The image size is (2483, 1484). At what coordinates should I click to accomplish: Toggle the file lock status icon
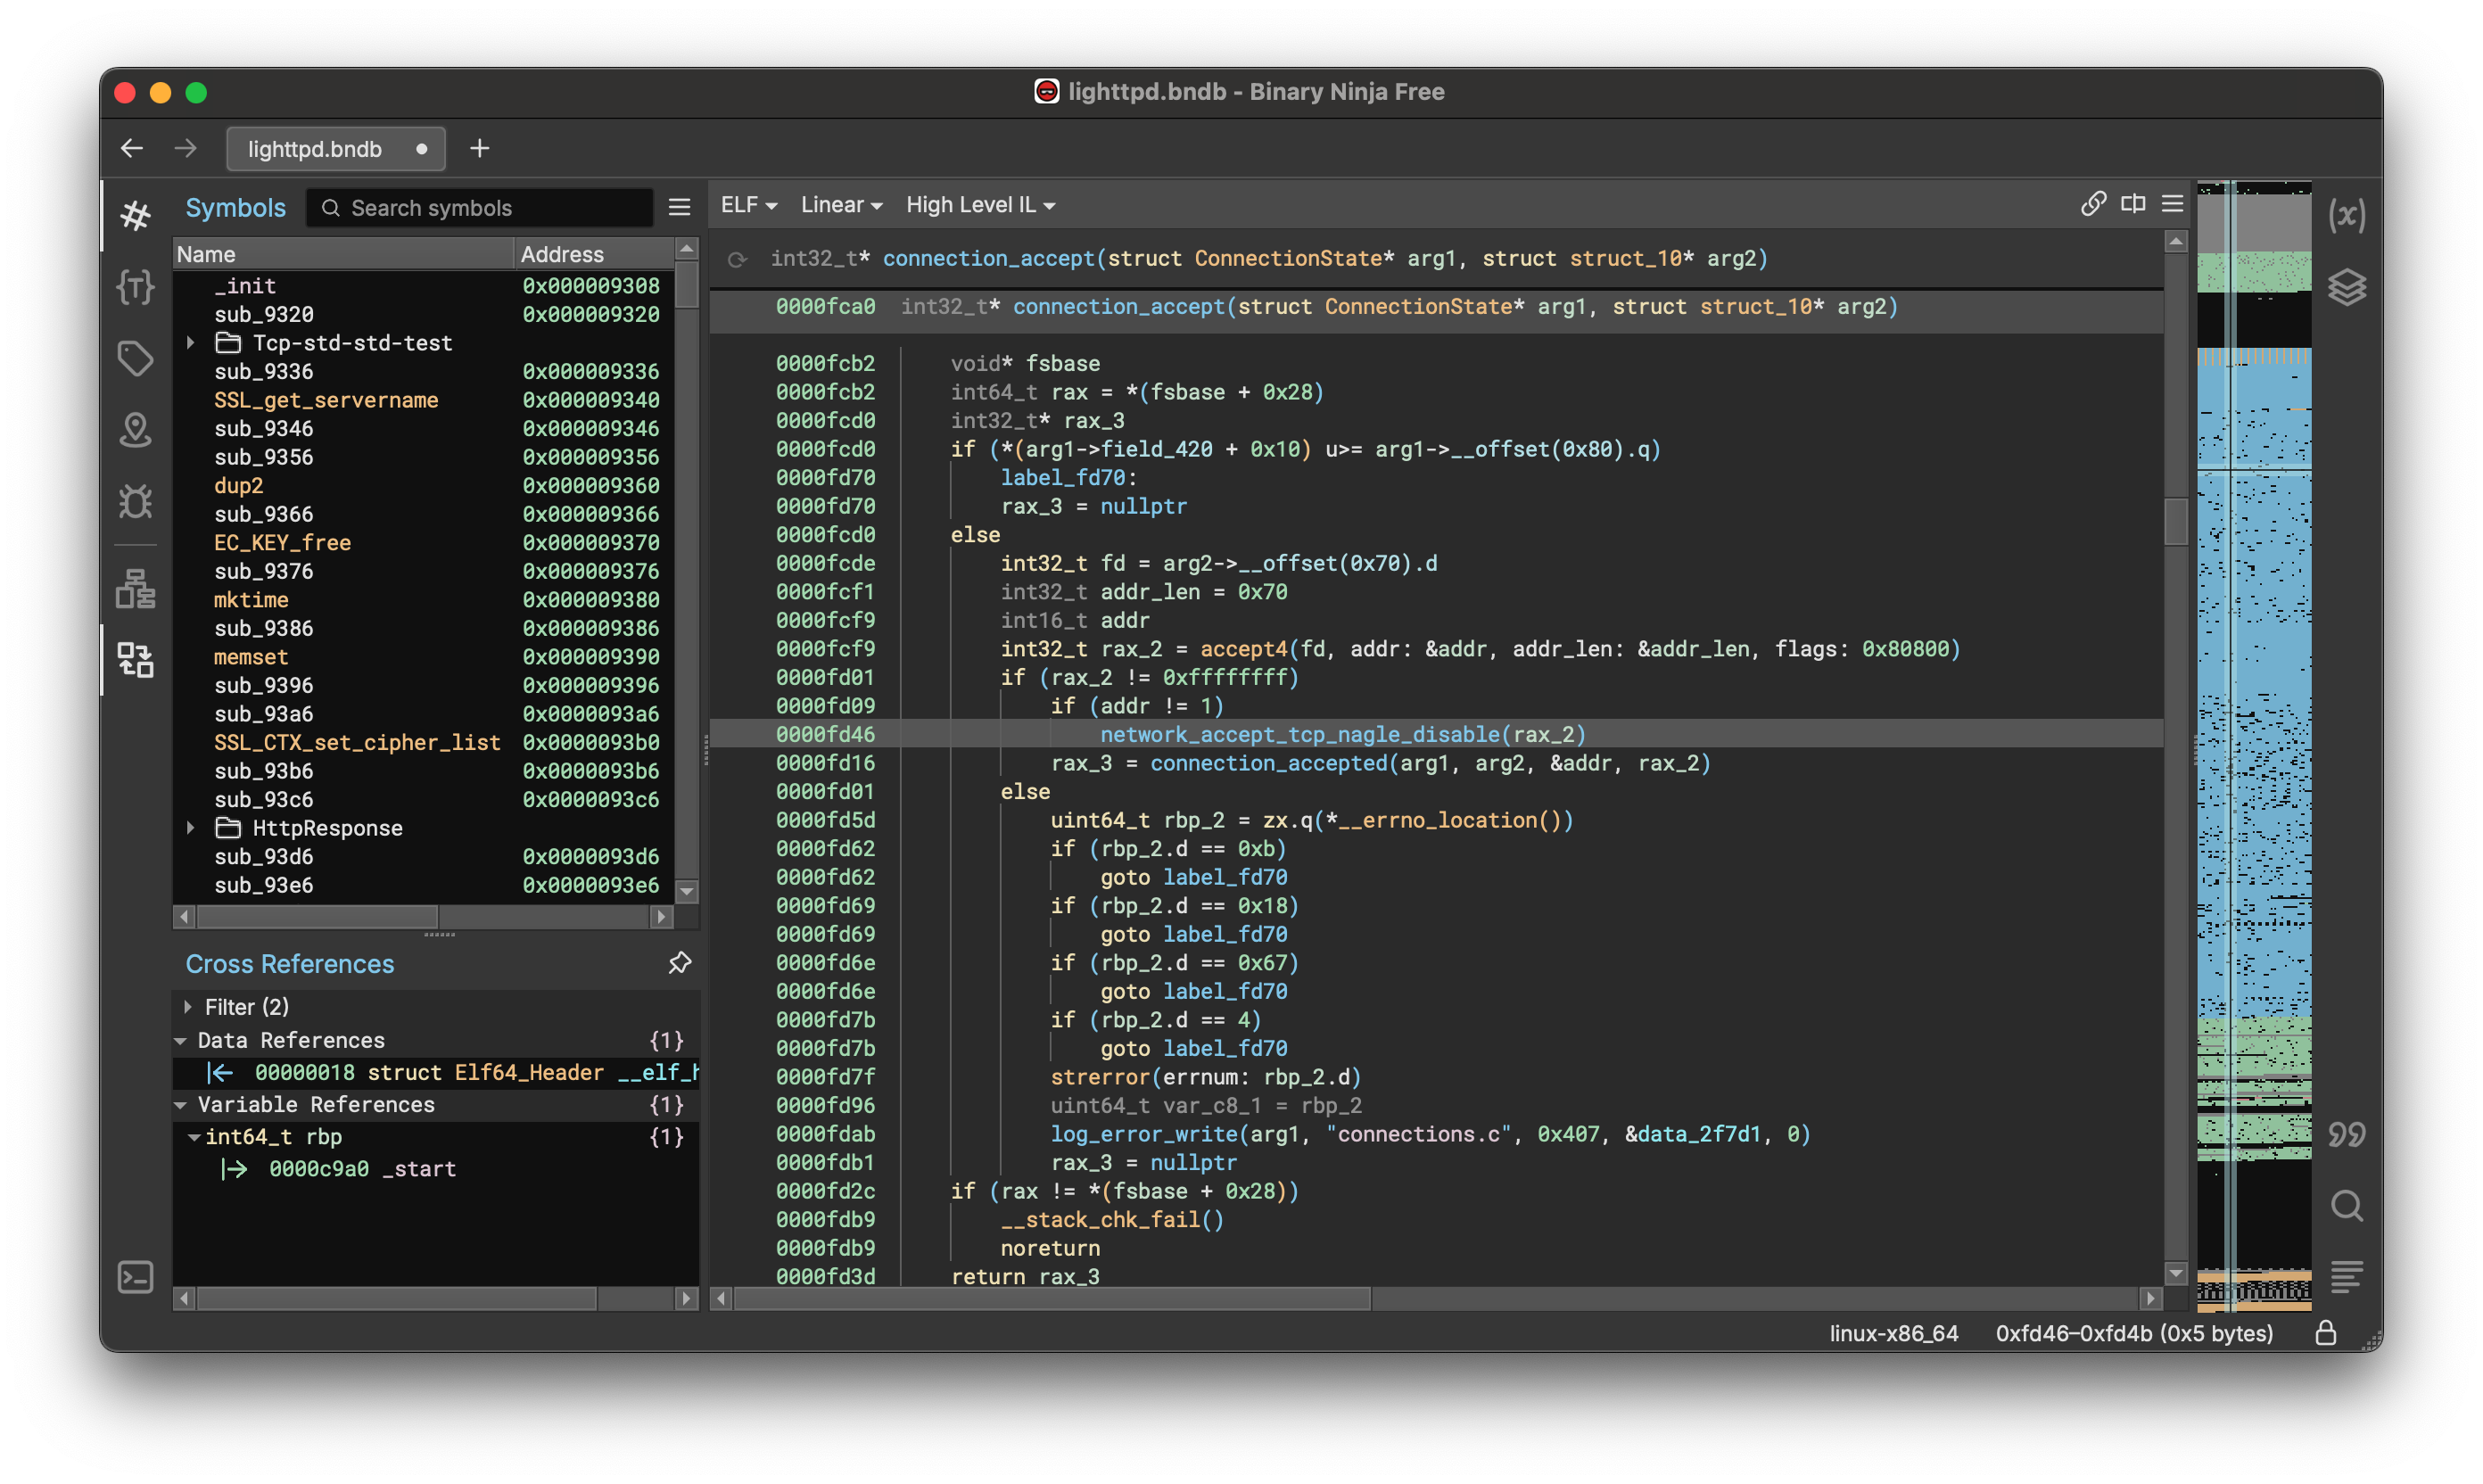pos(2325,1333)
